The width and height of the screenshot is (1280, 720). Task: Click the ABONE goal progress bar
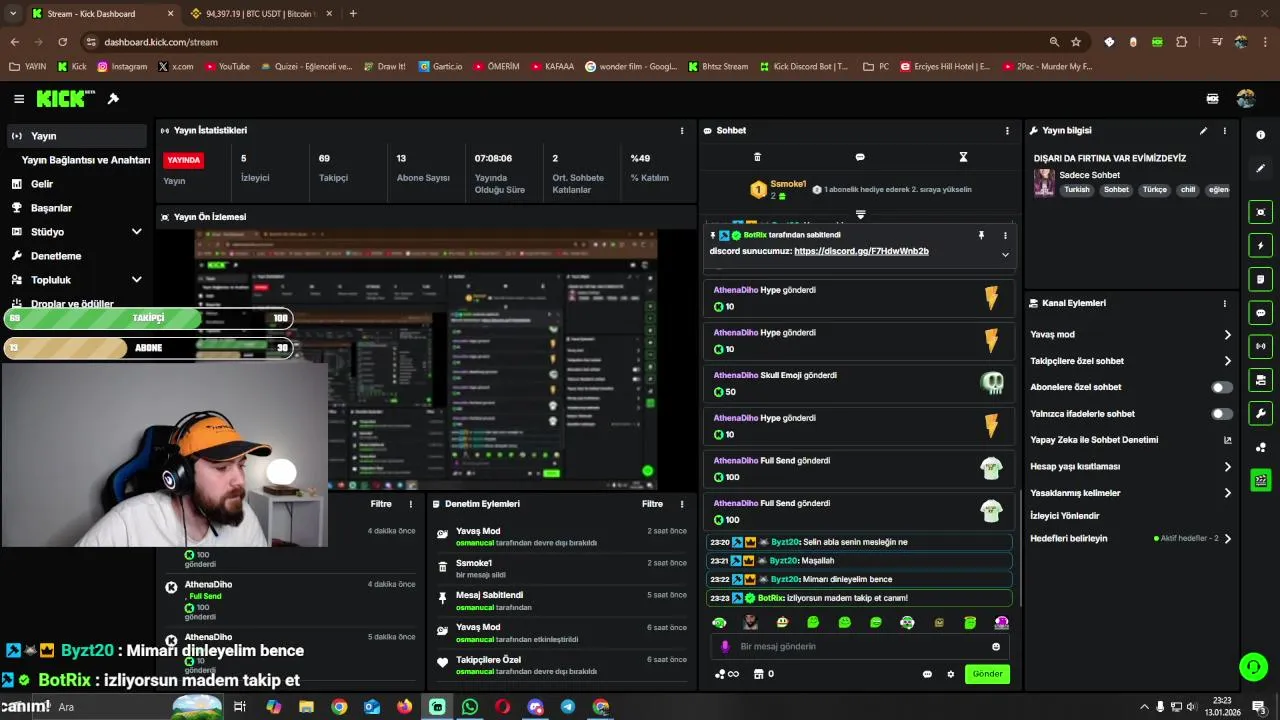[x=148, y=348]
